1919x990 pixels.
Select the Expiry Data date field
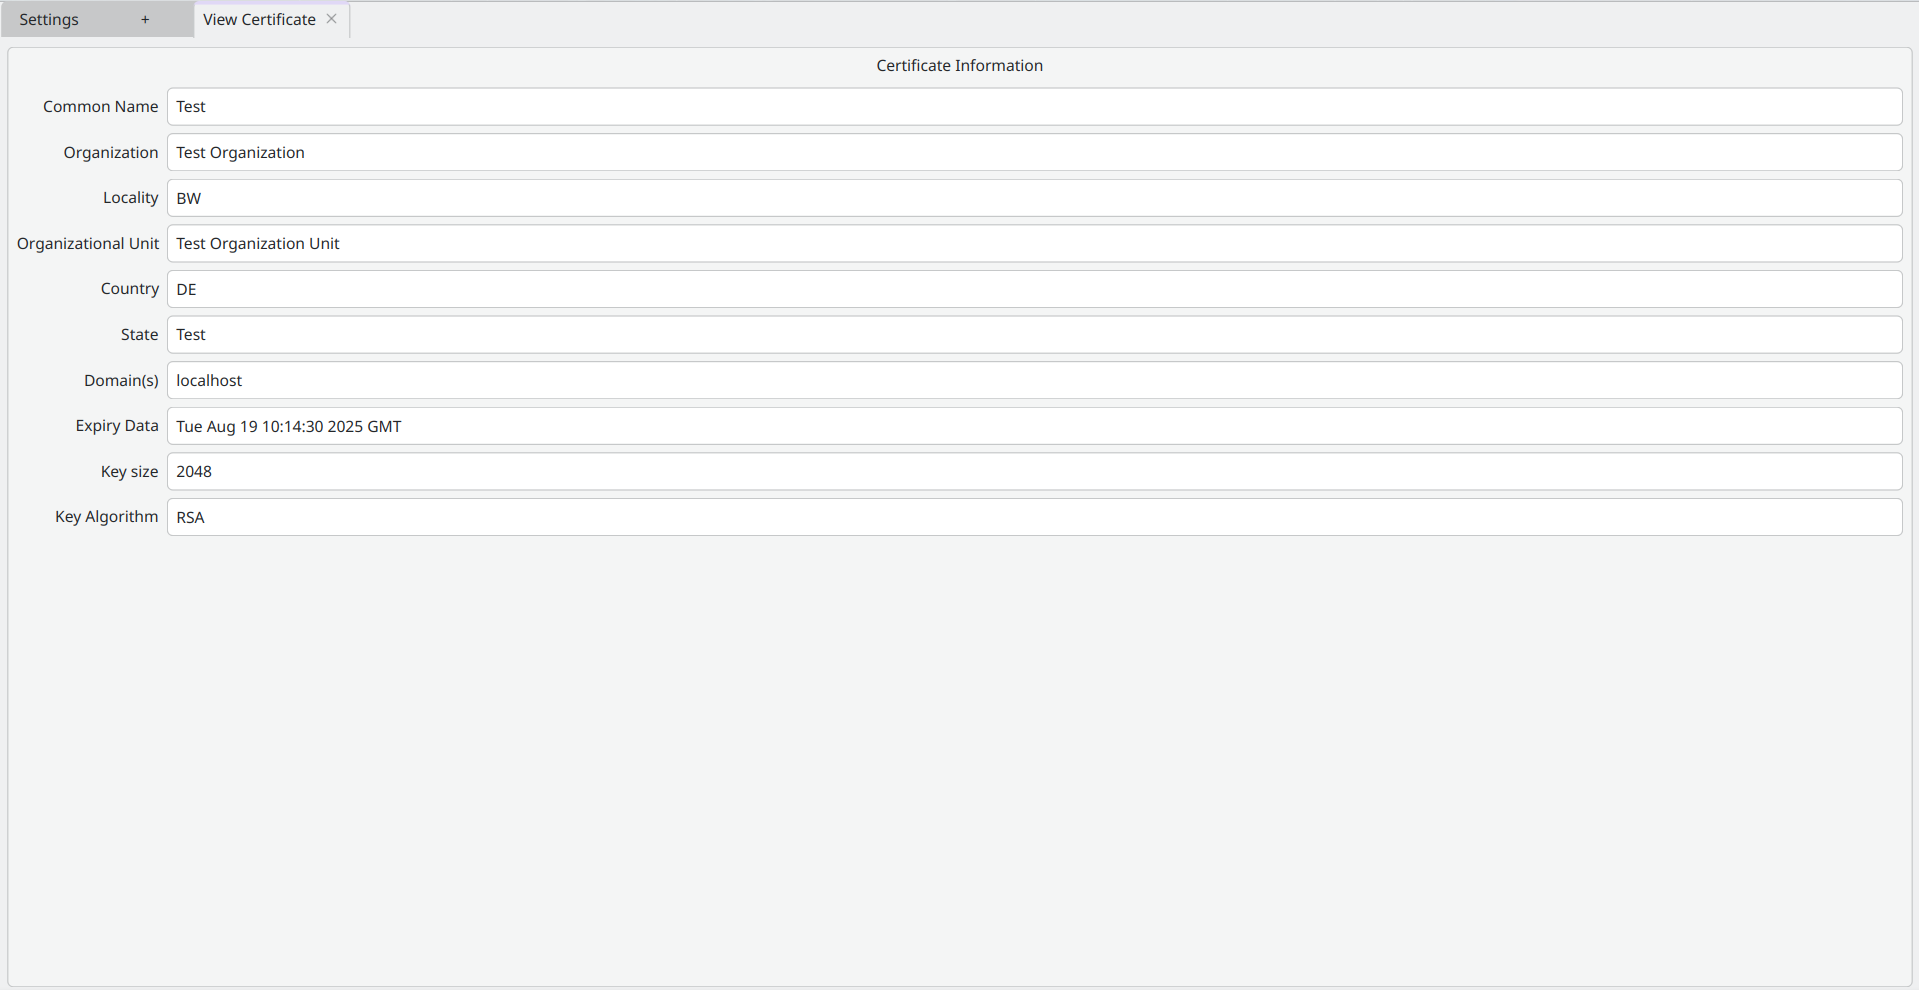coord(1033,426)
